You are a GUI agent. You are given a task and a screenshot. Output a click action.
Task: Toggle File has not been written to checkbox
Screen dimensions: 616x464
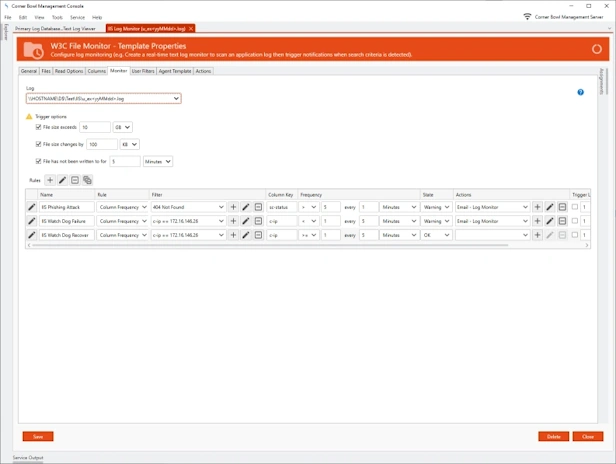[x=38, y=161]
